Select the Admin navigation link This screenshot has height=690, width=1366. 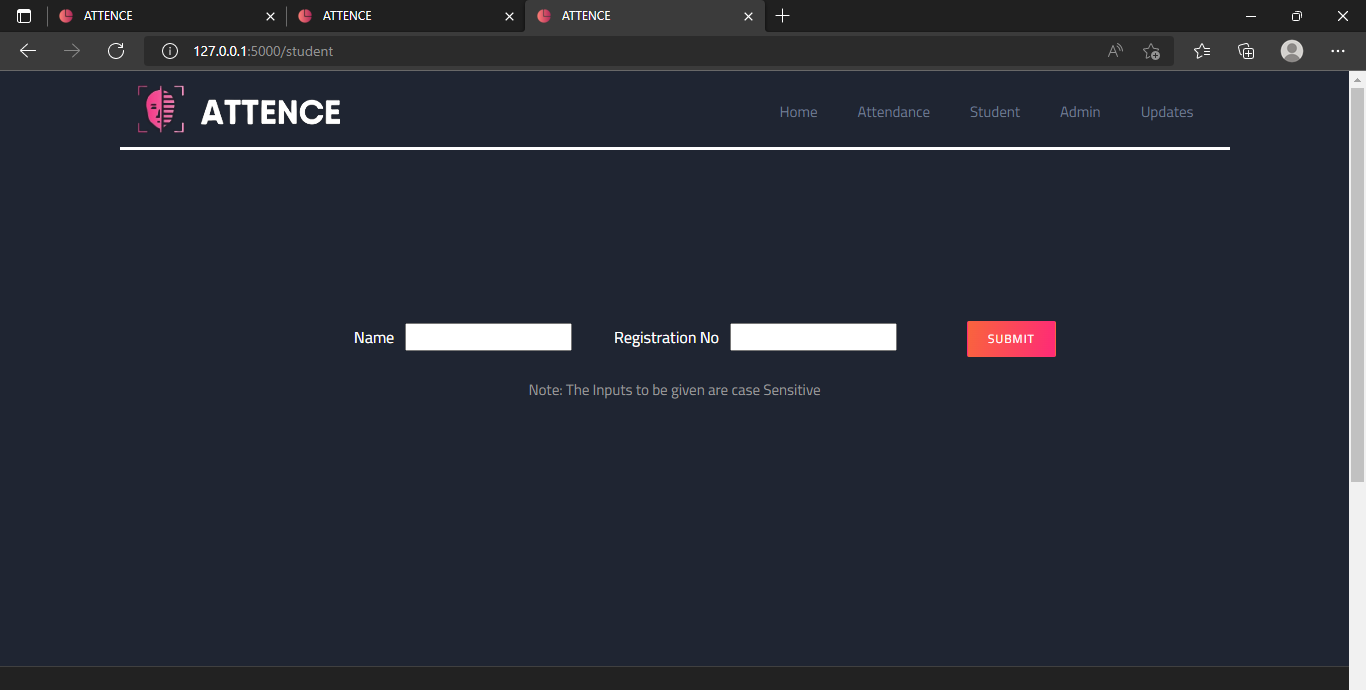(x=1079, y=112)
